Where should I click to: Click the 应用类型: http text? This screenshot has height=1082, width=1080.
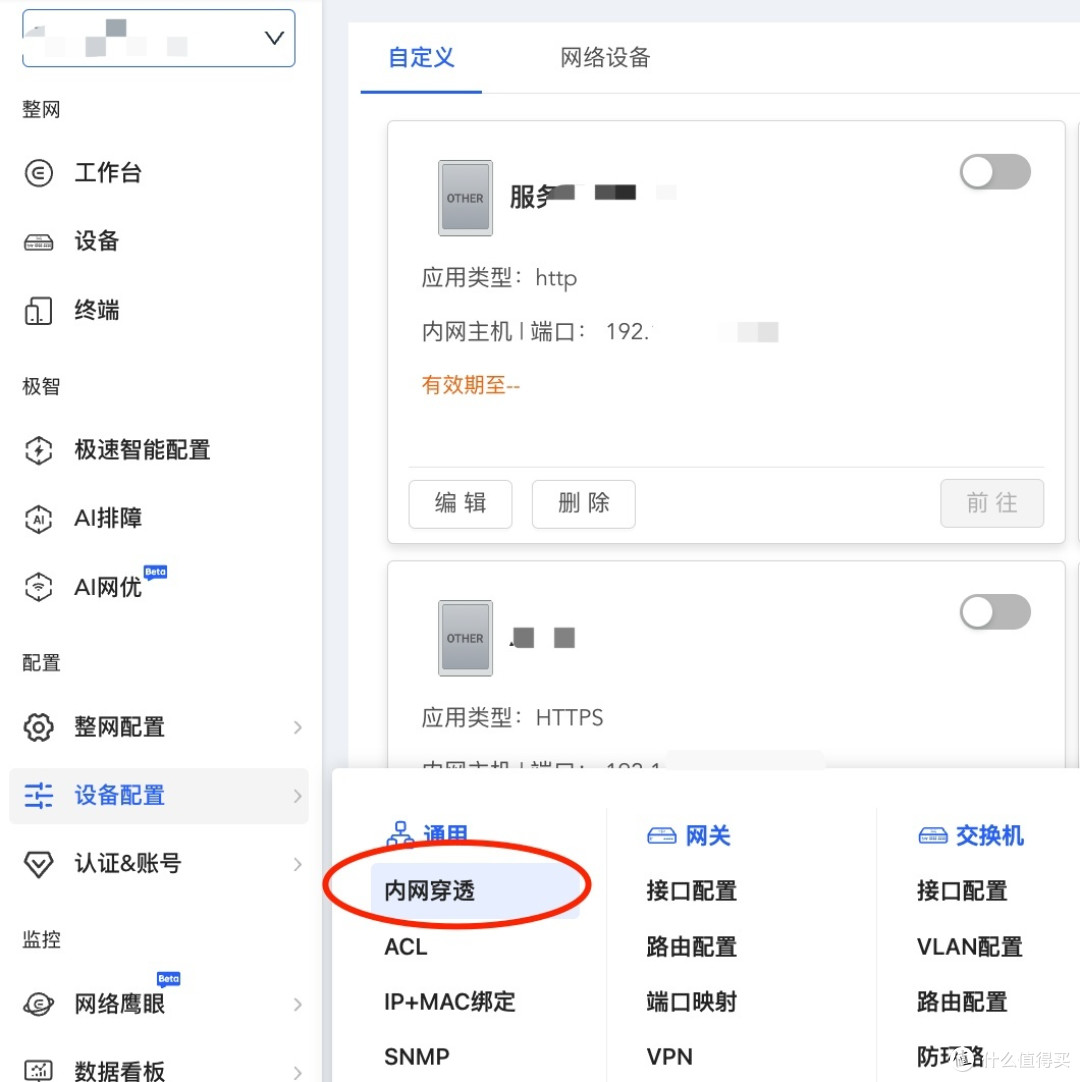(499, 278)
